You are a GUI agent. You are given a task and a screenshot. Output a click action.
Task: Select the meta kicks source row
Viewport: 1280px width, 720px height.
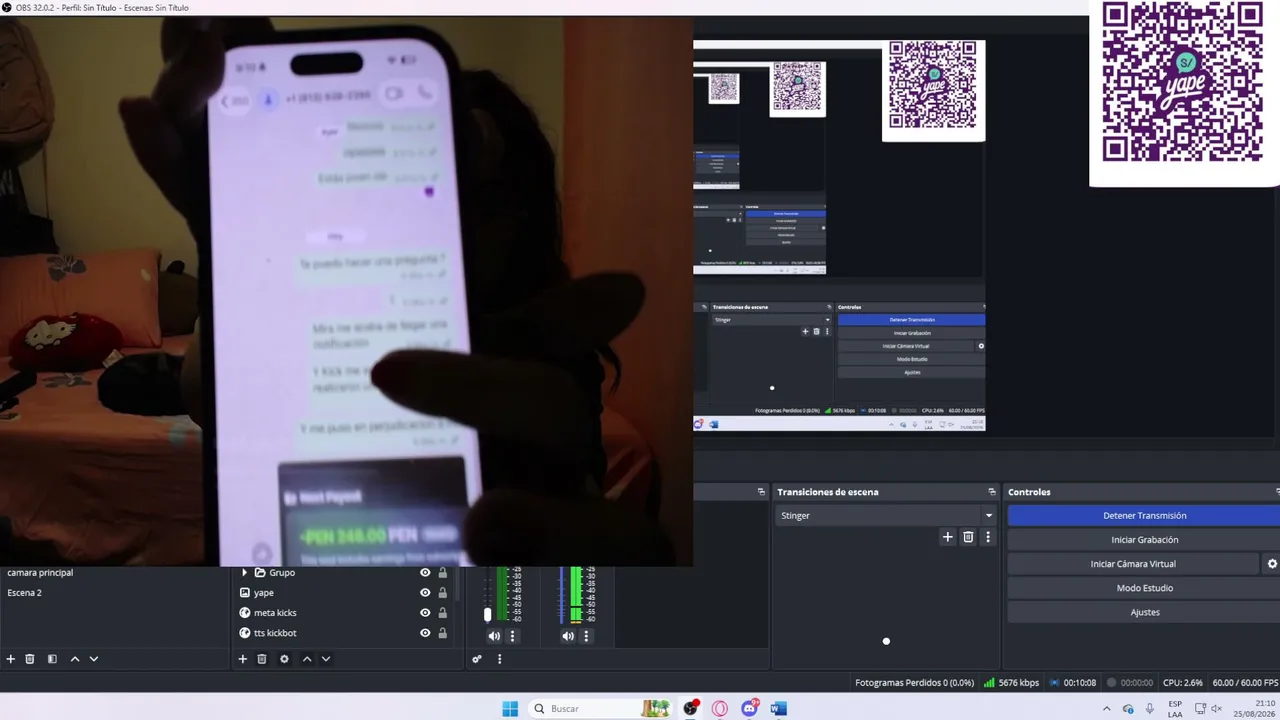pos(345,613)
